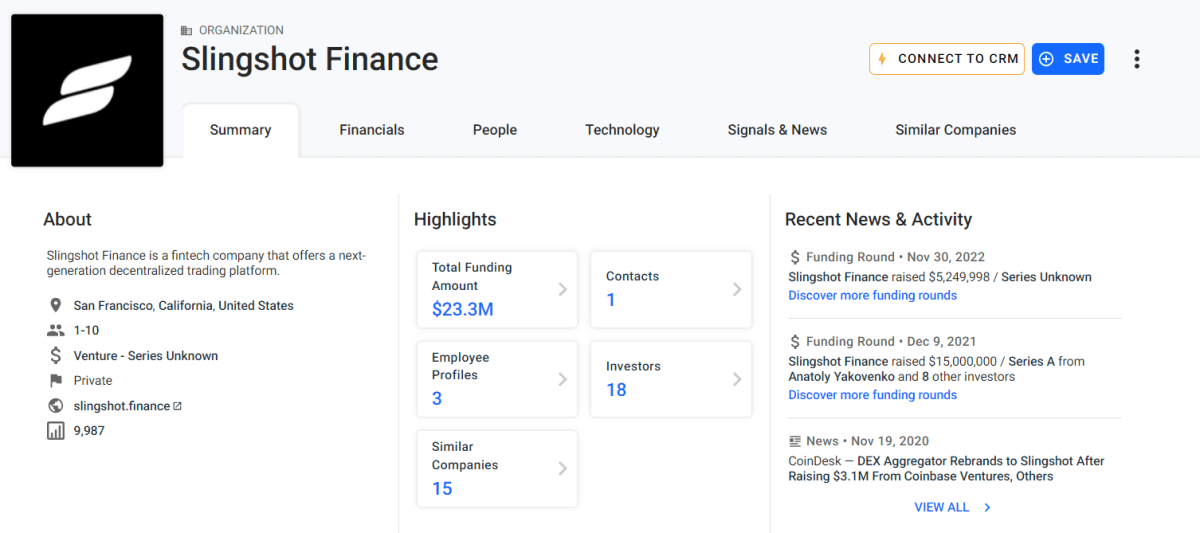Click the Employee Profiles count 3
Viewport: 1200px width, 533px height.
(437, 399)
